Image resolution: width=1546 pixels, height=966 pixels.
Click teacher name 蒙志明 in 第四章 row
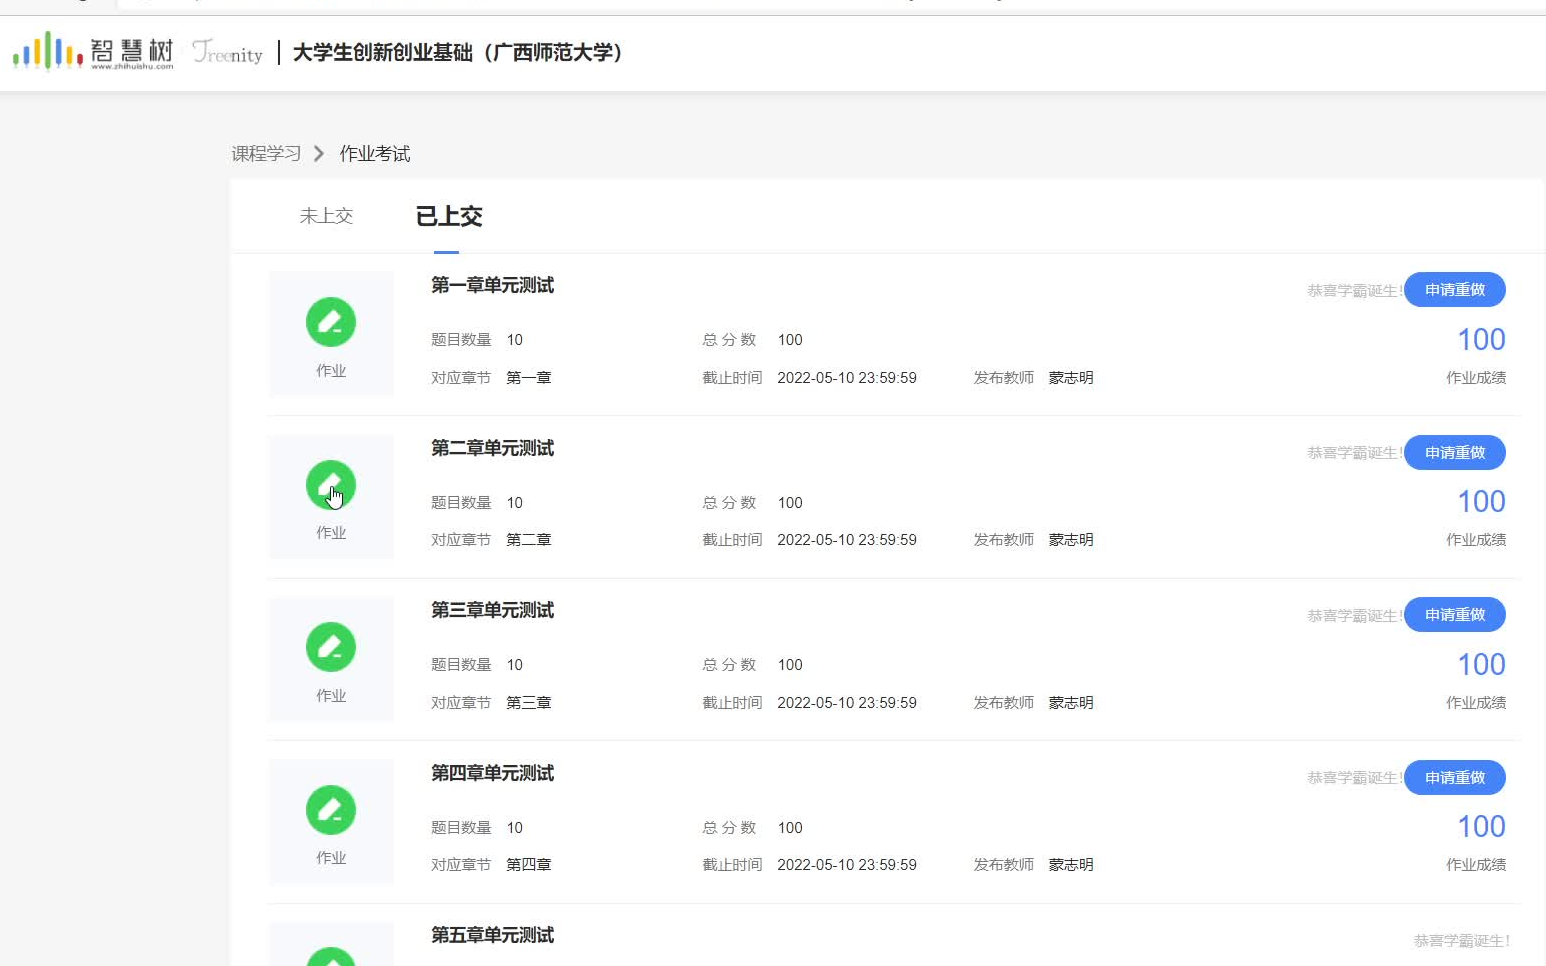(x=1071, y=865)
